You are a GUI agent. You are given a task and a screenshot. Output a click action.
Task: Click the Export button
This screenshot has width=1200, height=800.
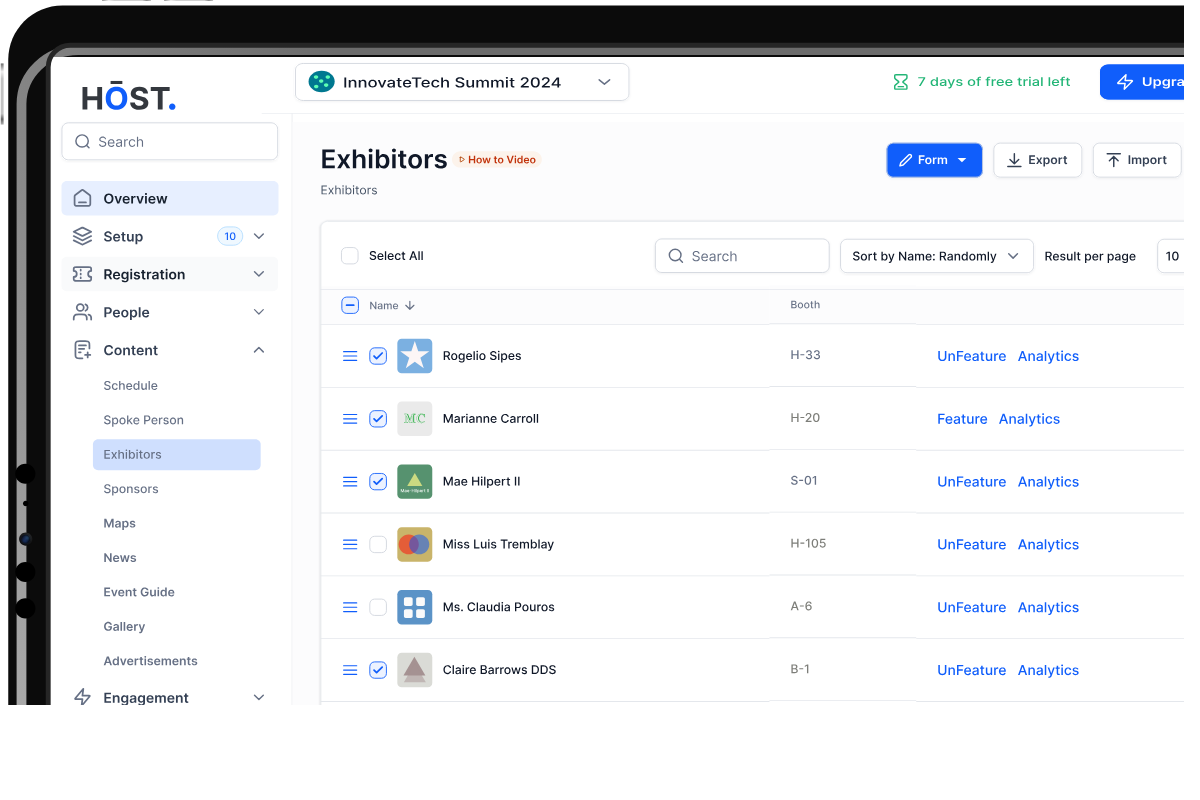pos(1037,160)
